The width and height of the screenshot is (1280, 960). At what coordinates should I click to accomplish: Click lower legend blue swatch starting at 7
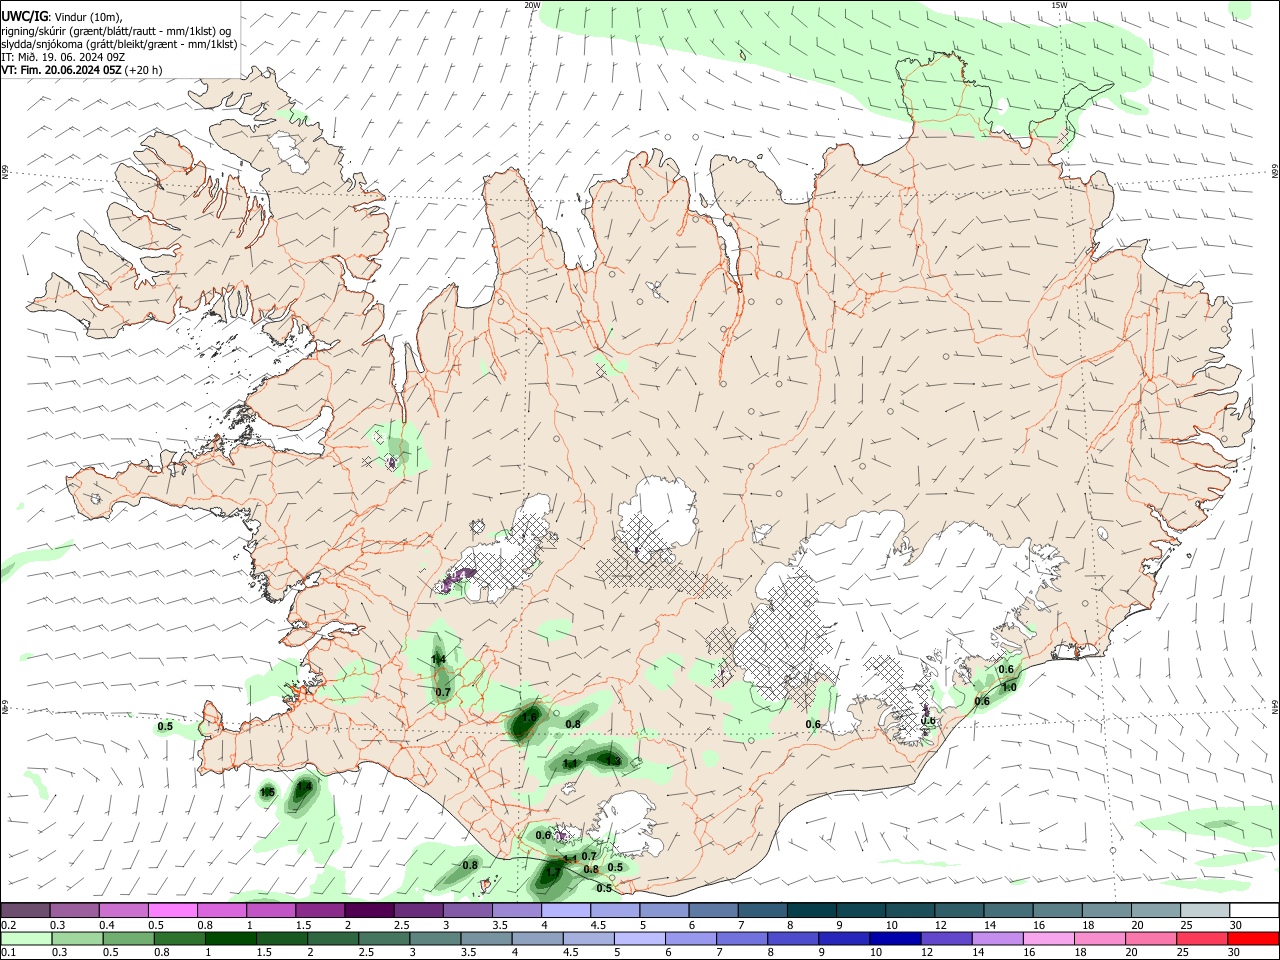point(740,938)
